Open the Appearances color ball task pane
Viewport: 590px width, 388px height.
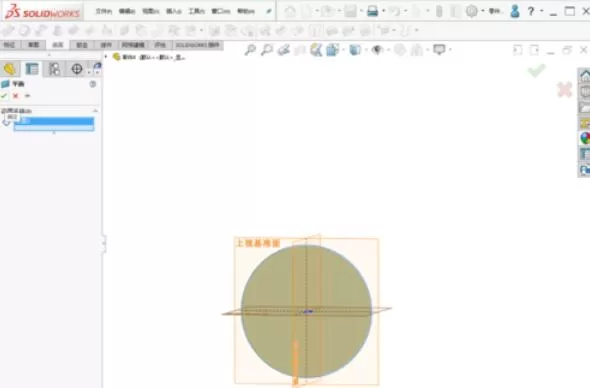tap(584, 138)
